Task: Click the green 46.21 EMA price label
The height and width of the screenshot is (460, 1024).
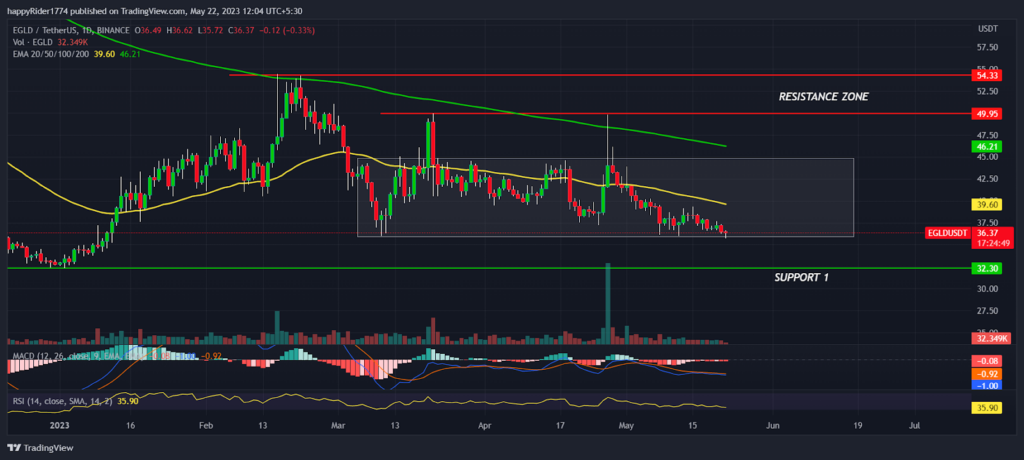Action: point(986,146)
